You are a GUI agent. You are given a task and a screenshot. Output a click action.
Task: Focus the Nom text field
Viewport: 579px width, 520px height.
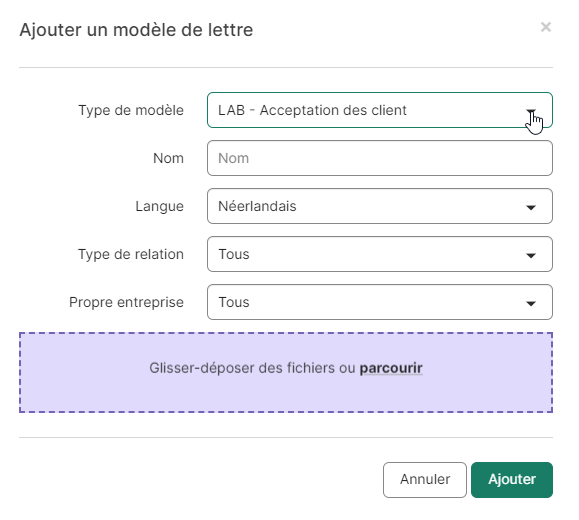(x=380, y=158)
